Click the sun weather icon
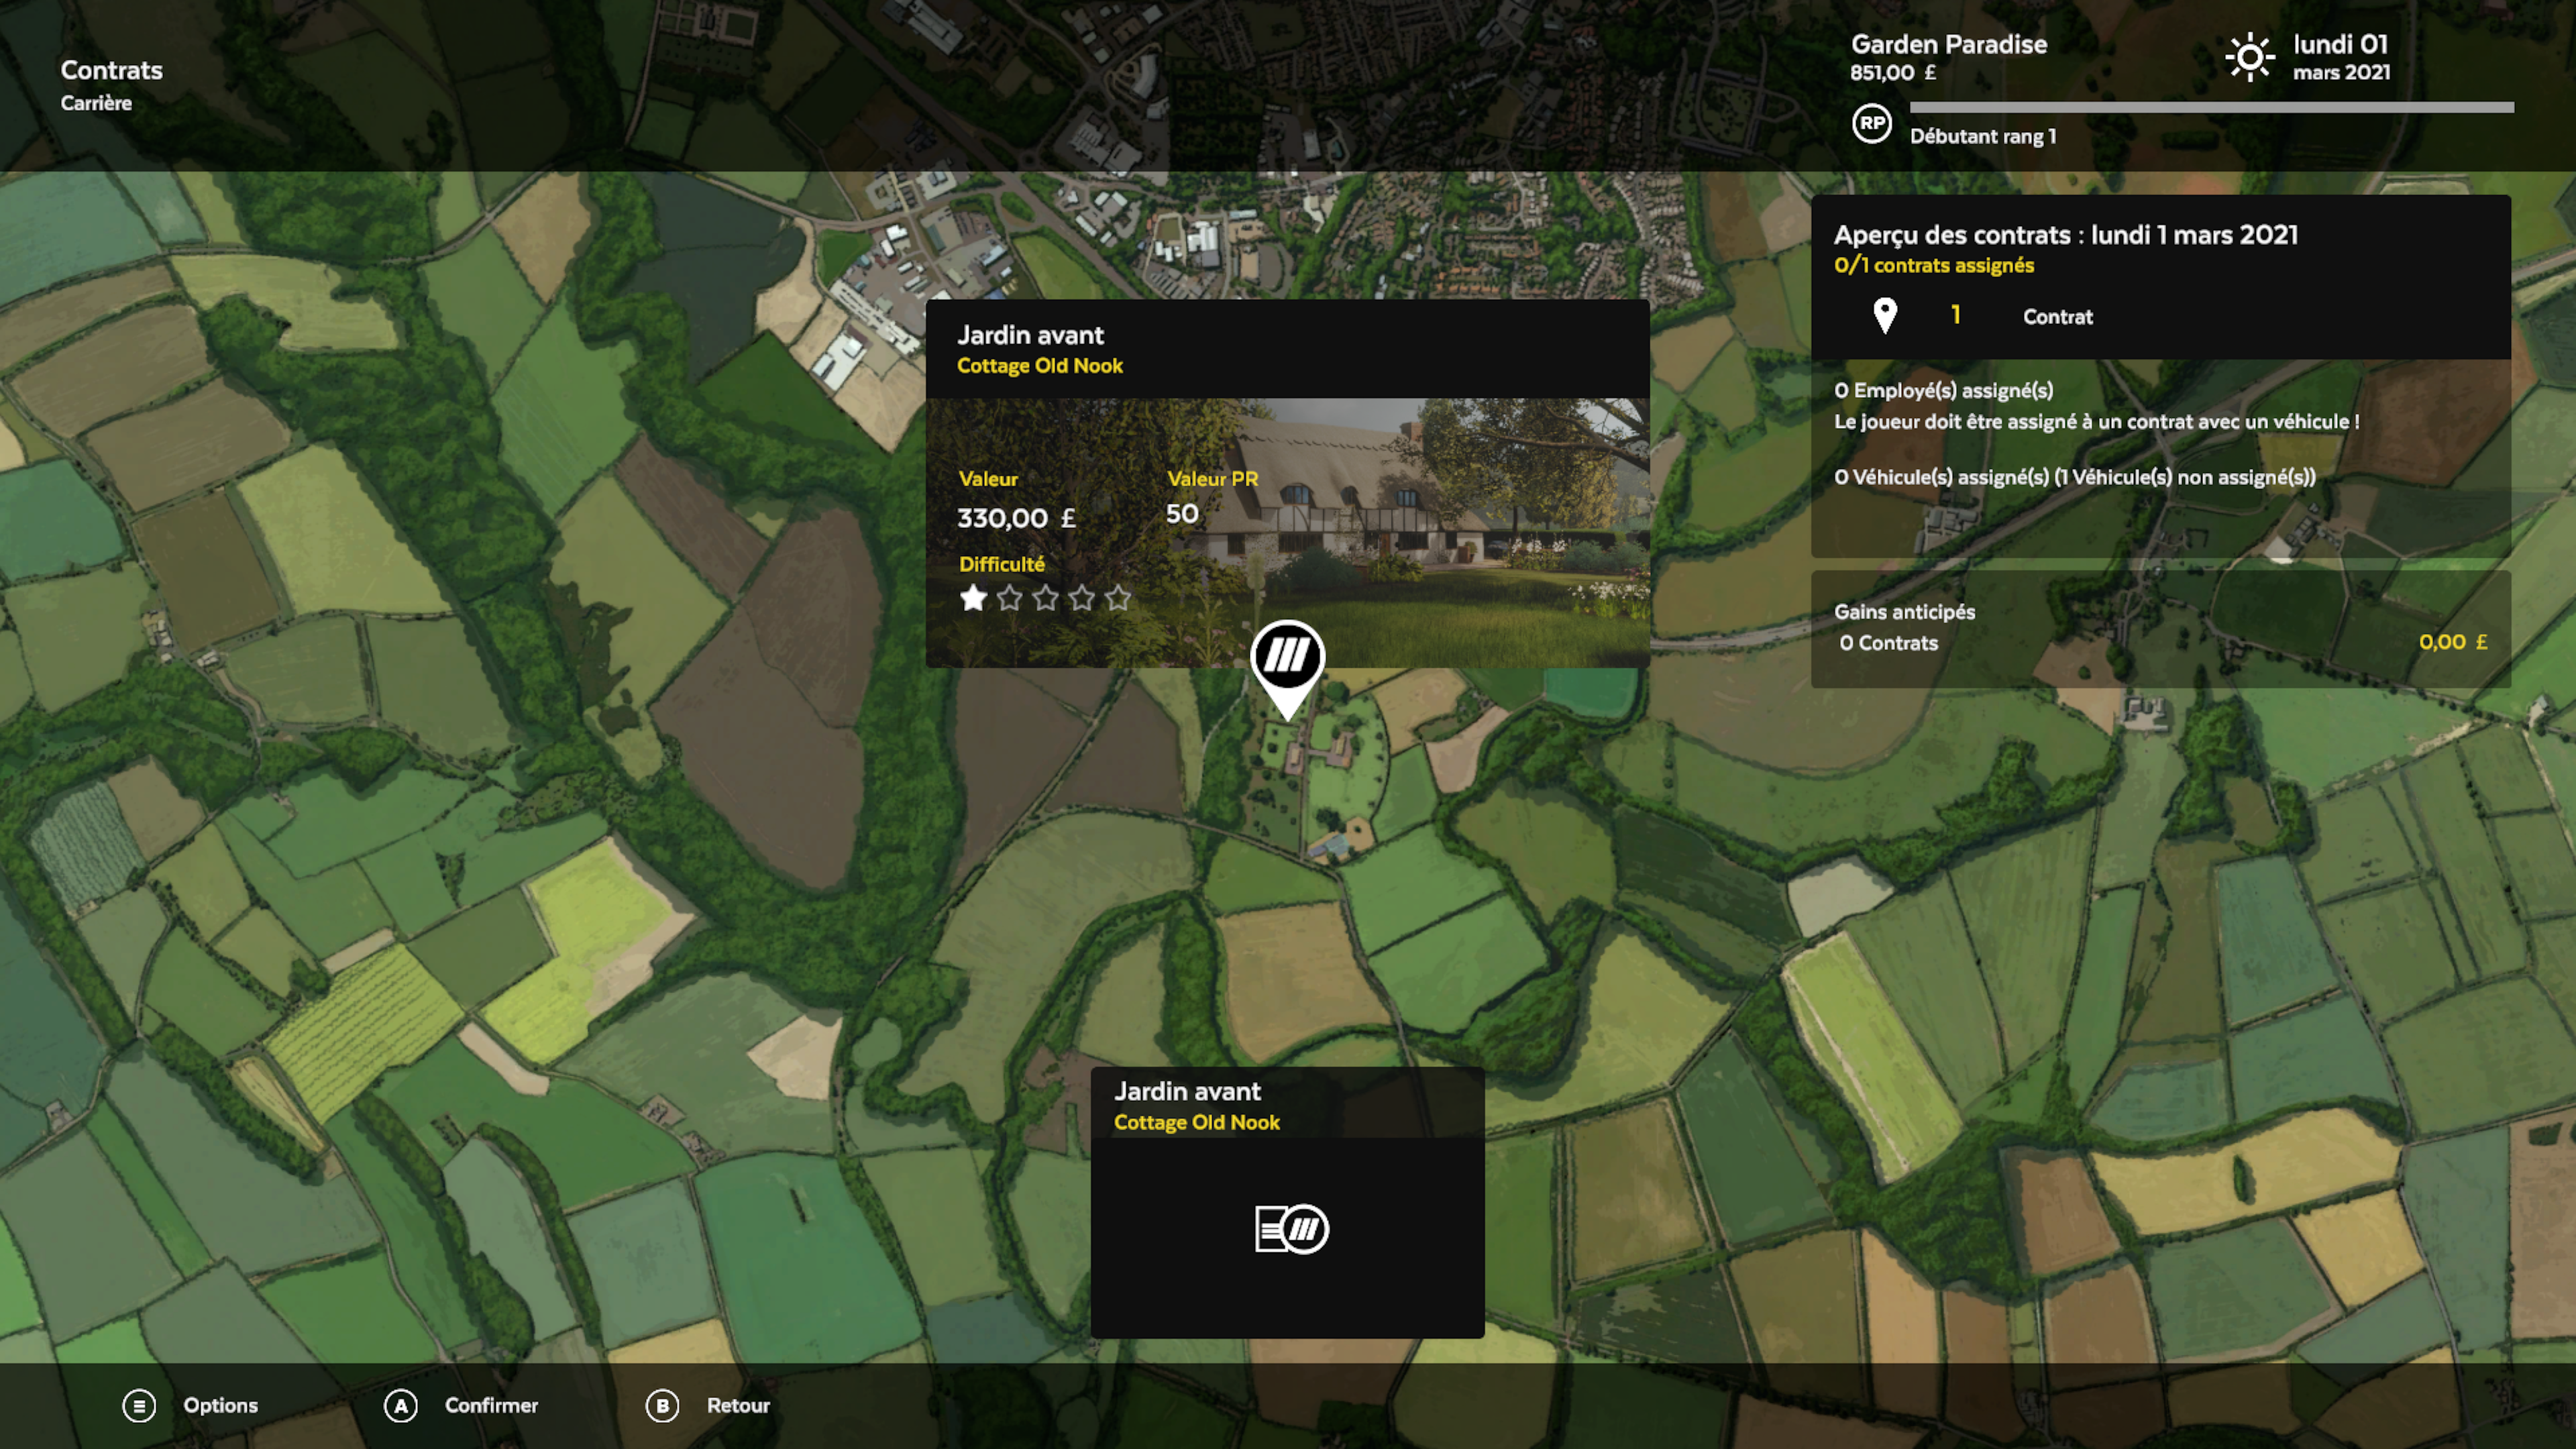2576x1449 pixels. [x=2250, y=57]
